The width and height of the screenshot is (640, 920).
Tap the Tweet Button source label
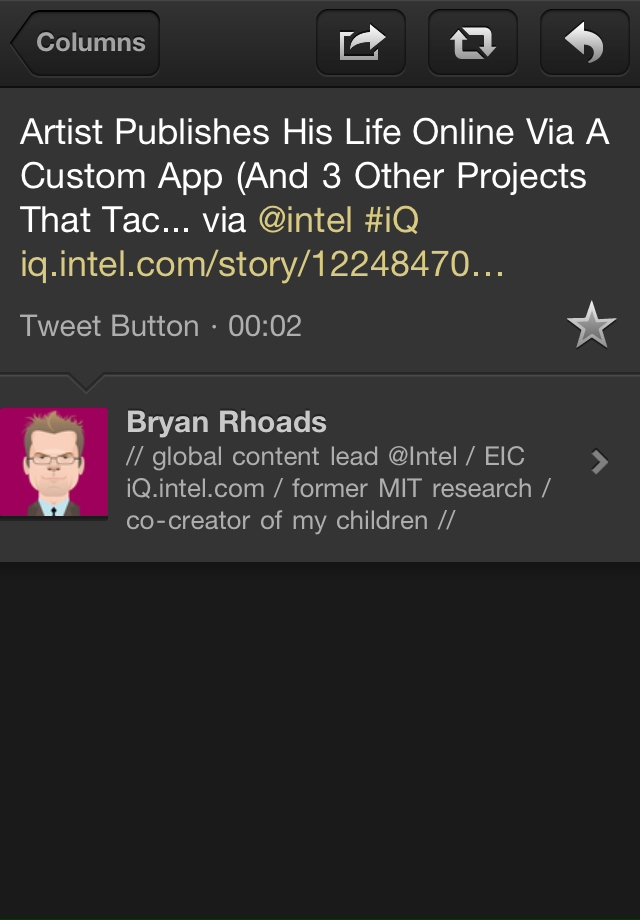[x=110, y=326]
